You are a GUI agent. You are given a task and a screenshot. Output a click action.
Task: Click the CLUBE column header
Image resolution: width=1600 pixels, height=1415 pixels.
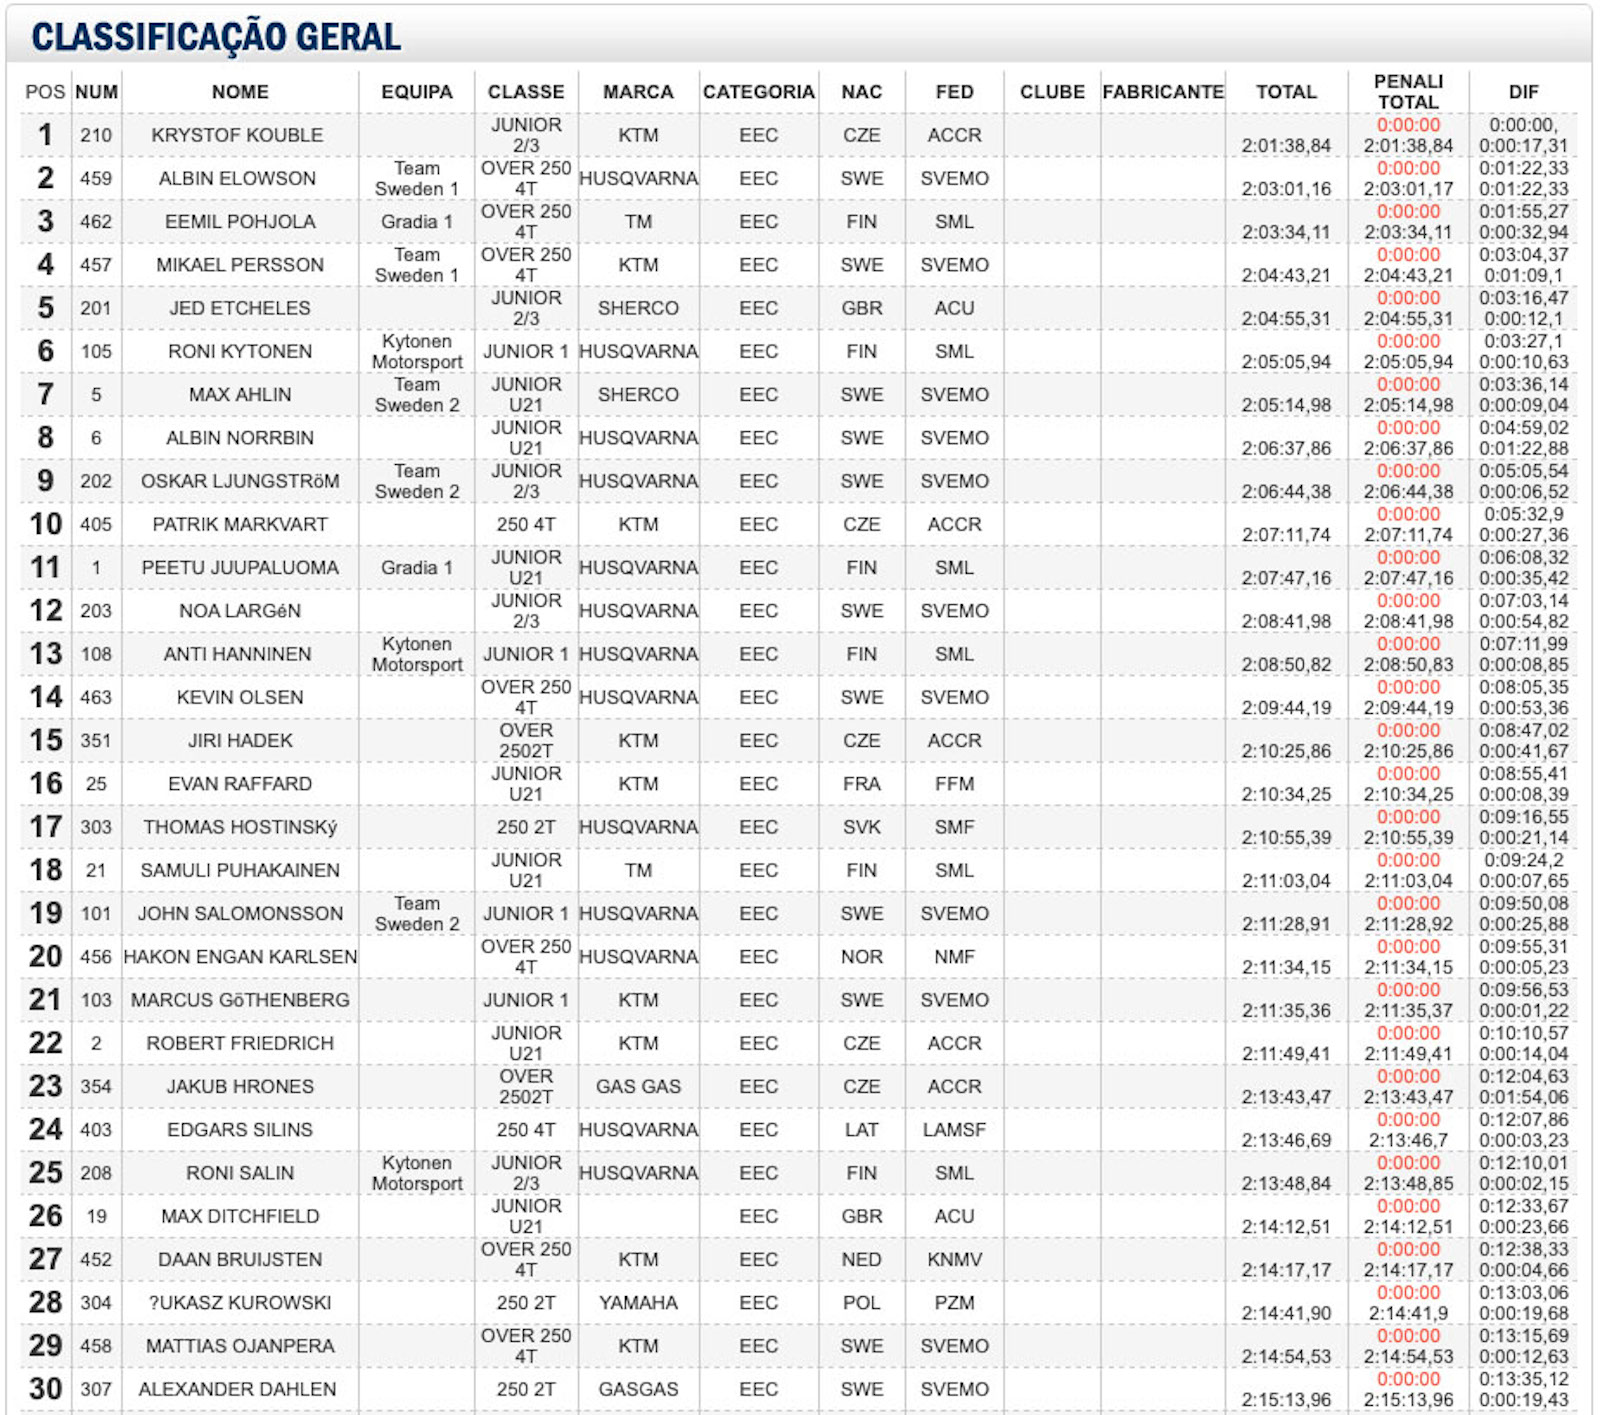pos(1052,92)
